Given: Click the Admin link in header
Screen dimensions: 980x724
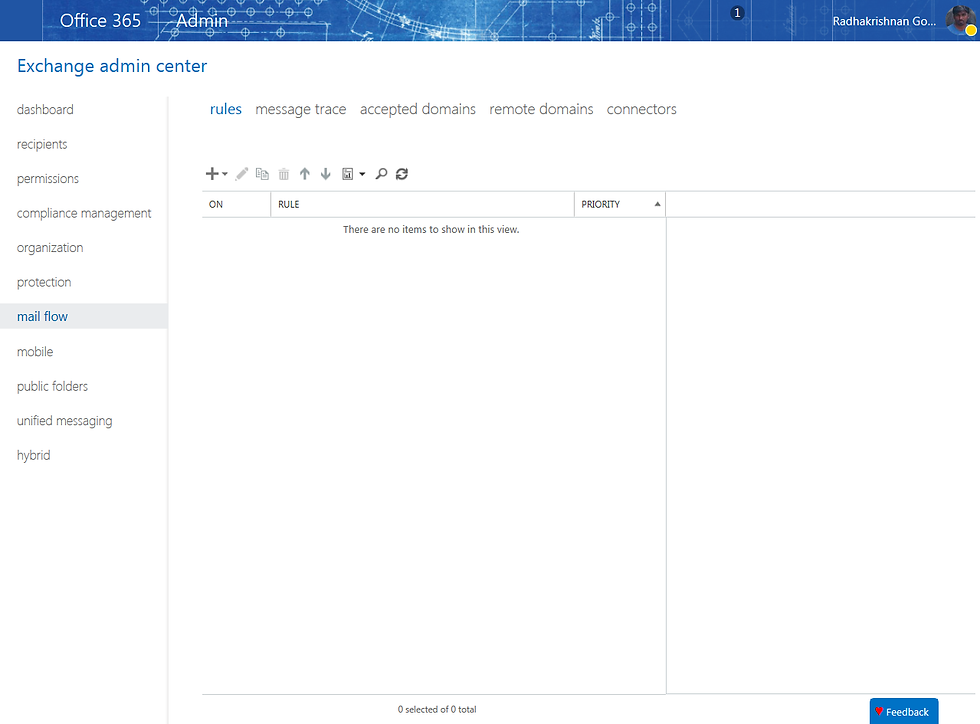Looking at the screenshot, I should [x=202, y=21].
